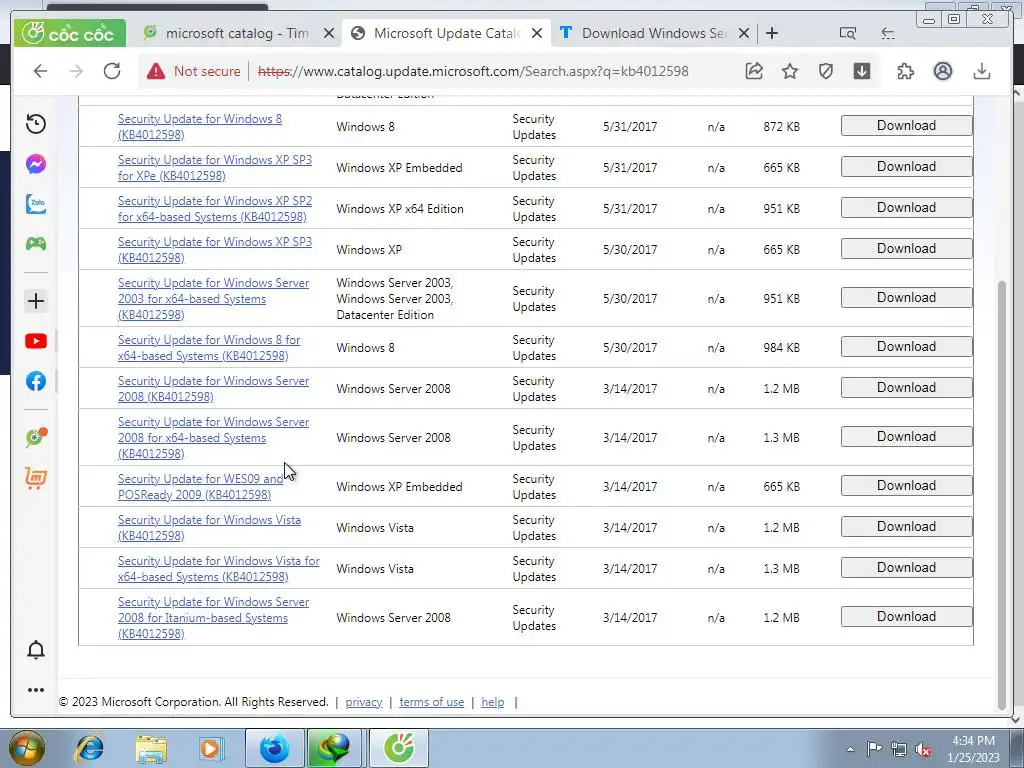This screenshot has width=1024, height=768.
Task: Add a sidebar shortcut with plus icon
Action: (x=36, y=301)
